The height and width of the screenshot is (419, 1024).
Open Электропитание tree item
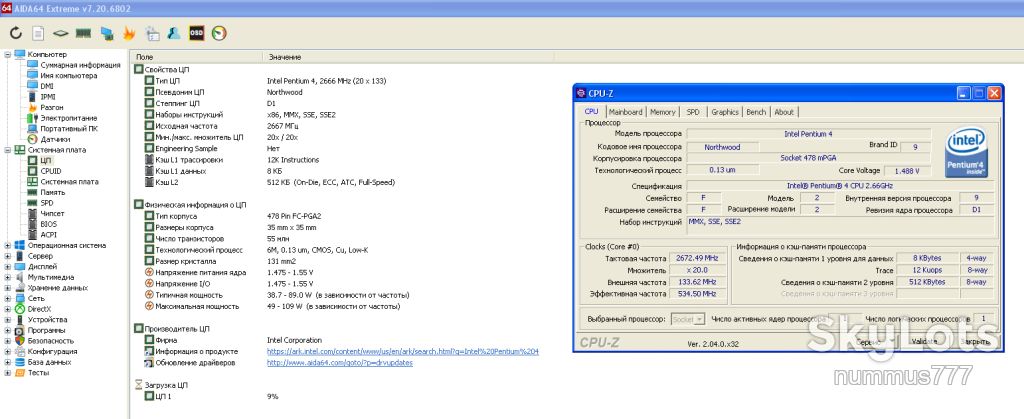point(69,118)
